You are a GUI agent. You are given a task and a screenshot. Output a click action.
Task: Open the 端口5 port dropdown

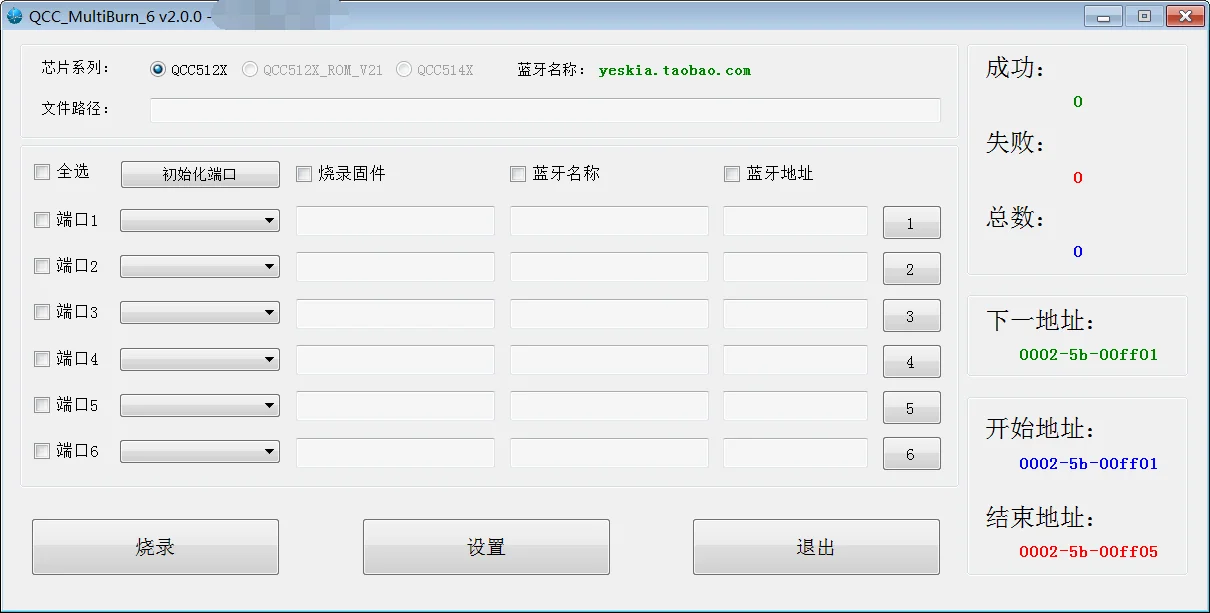(x=200, y=406)
